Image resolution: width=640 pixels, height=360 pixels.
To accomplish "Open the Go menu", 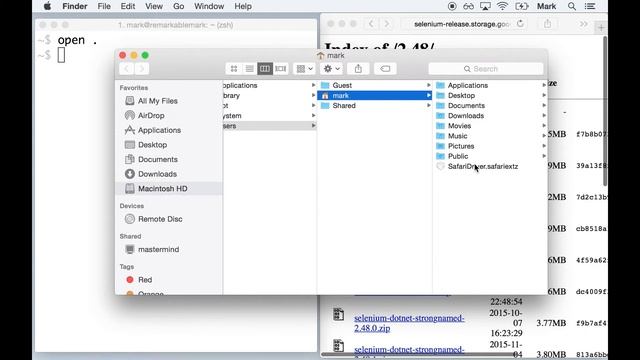I will [178, 6].
